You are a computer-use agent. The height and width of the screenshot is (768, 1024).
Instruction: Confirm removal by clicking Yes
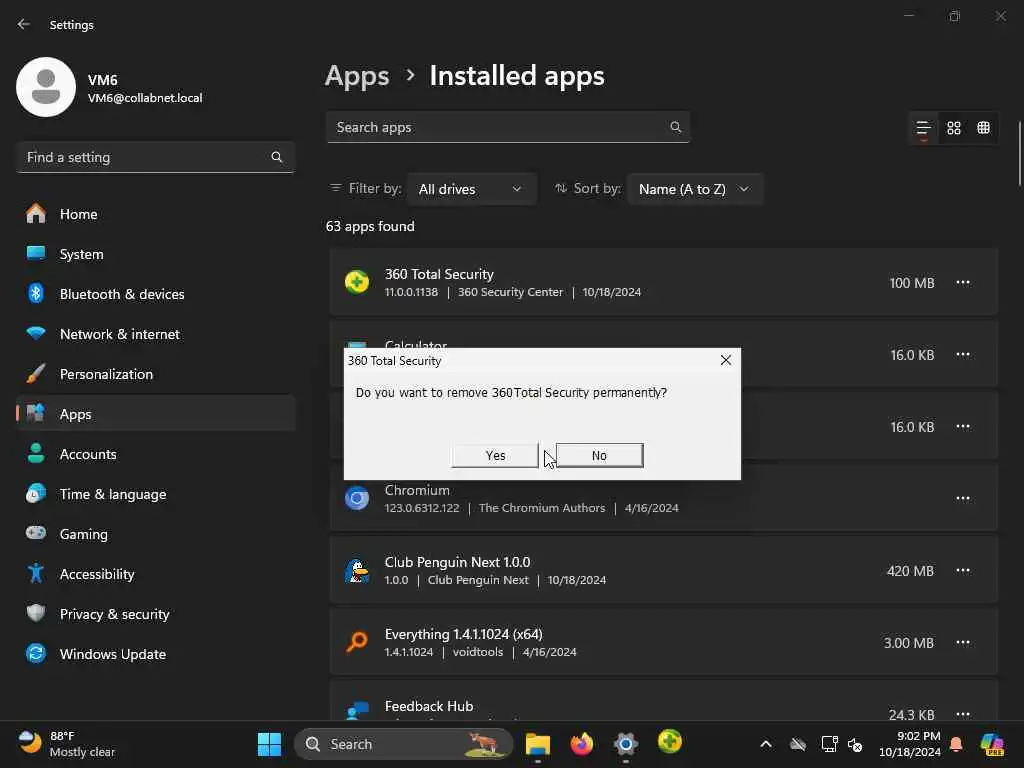click(495, 455)
